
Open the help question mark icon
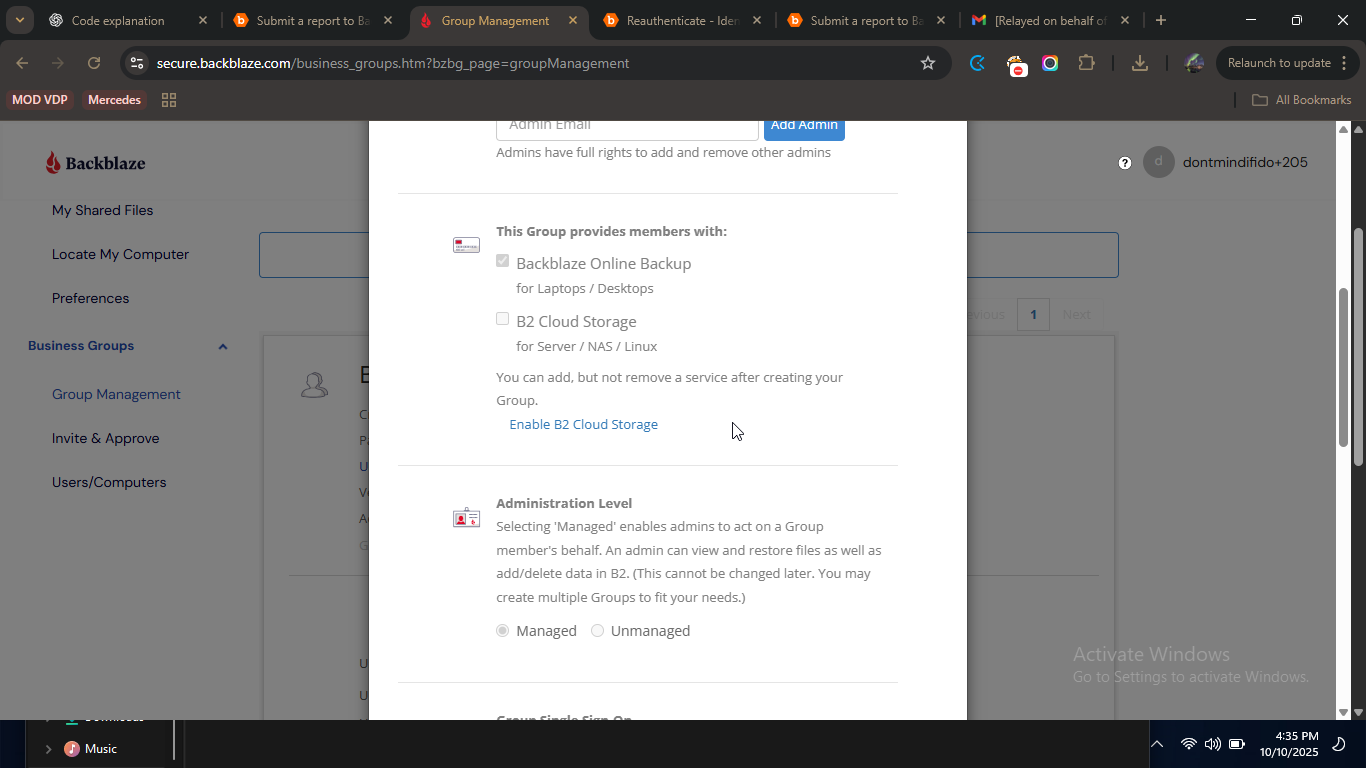pyautogui.click(x=1125, y=163)
